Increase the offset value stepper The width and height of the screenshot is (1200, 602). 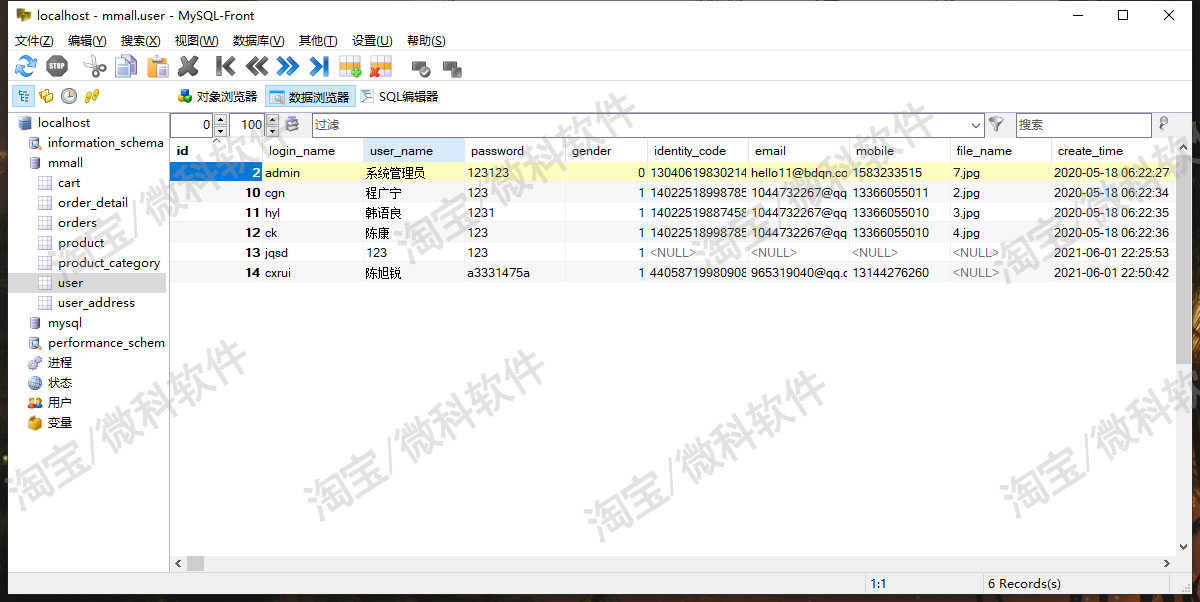point(220,120)
